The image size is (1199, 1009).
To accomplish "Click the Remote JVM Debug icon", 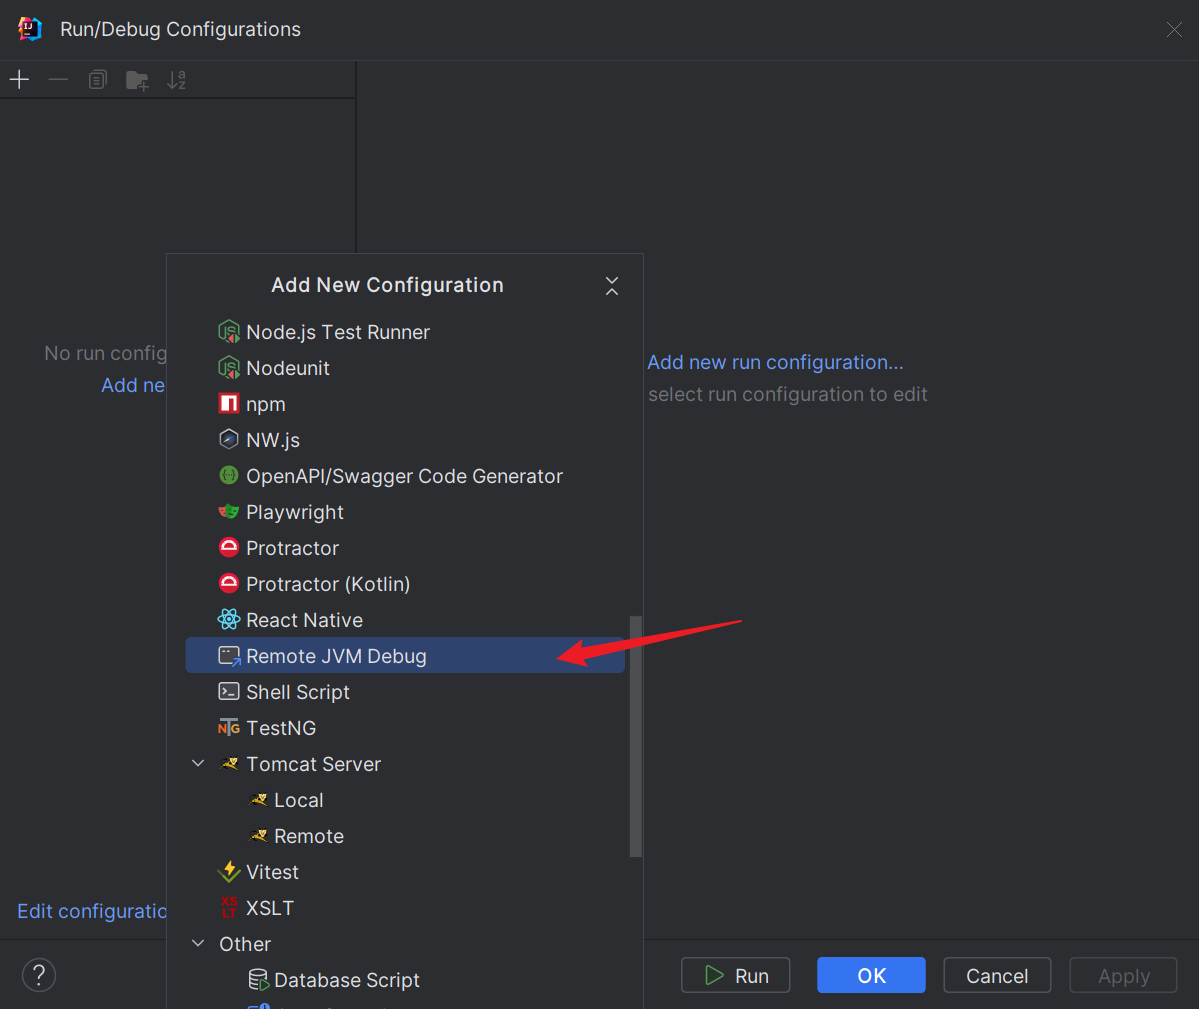I will click(x=229, y=656).
